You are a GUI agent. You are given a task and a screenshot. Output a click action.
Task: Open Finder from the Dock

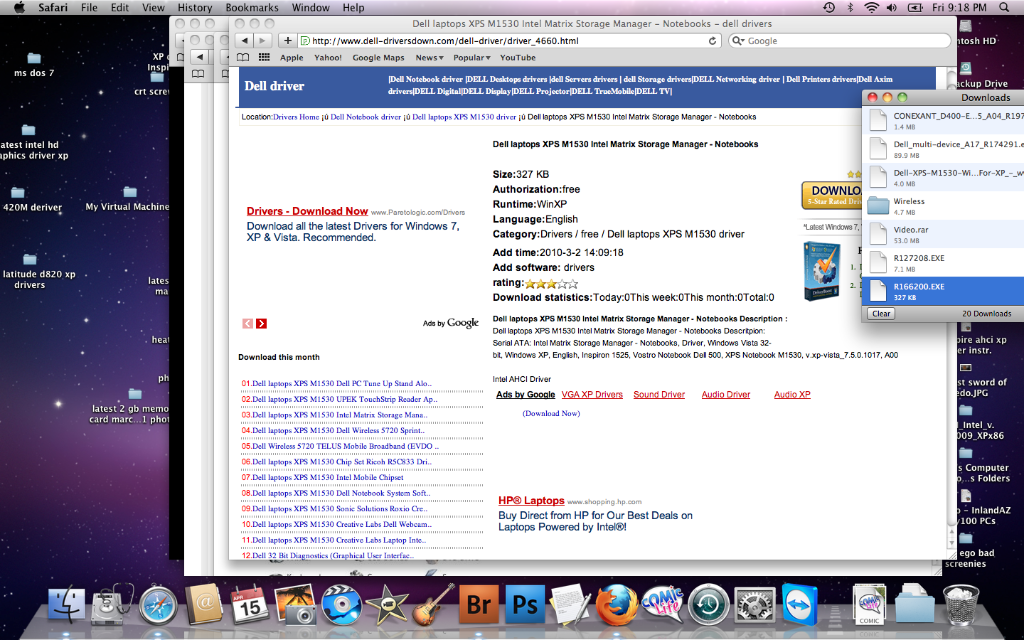(x=67, y=605)
